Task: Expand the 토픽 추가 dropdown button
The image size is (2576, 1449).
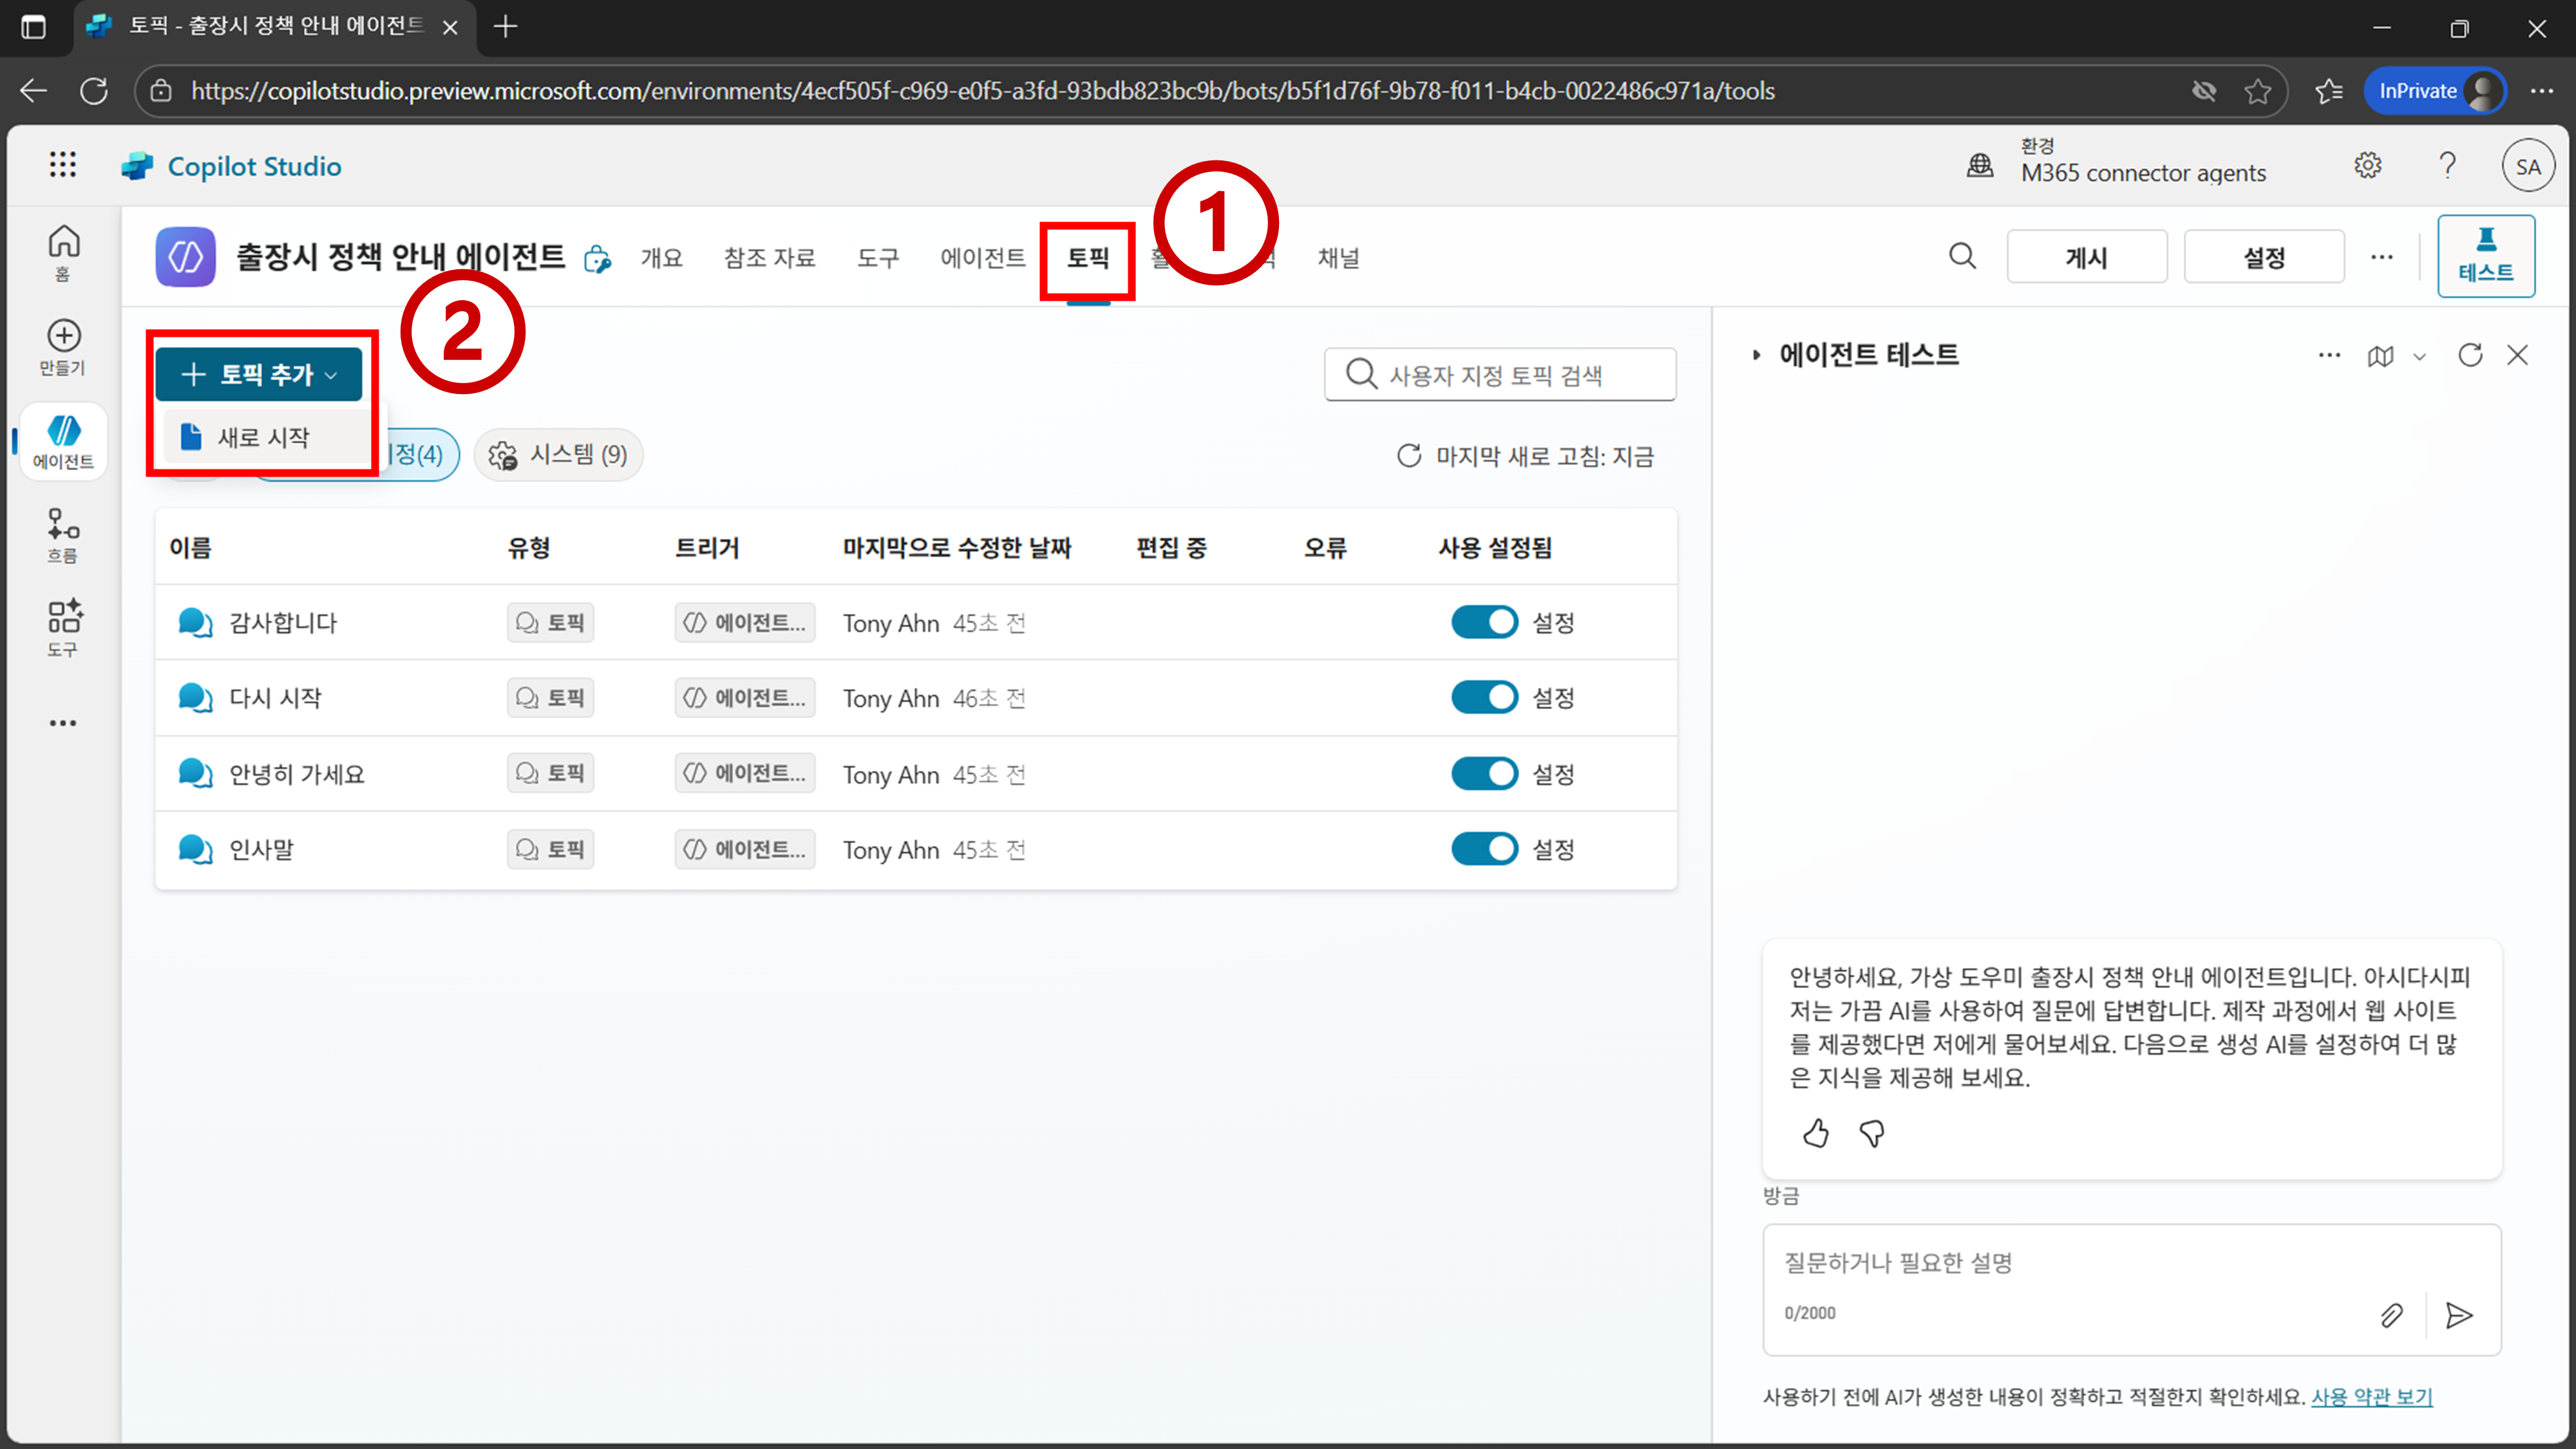Action: click(x=259, y=374)
